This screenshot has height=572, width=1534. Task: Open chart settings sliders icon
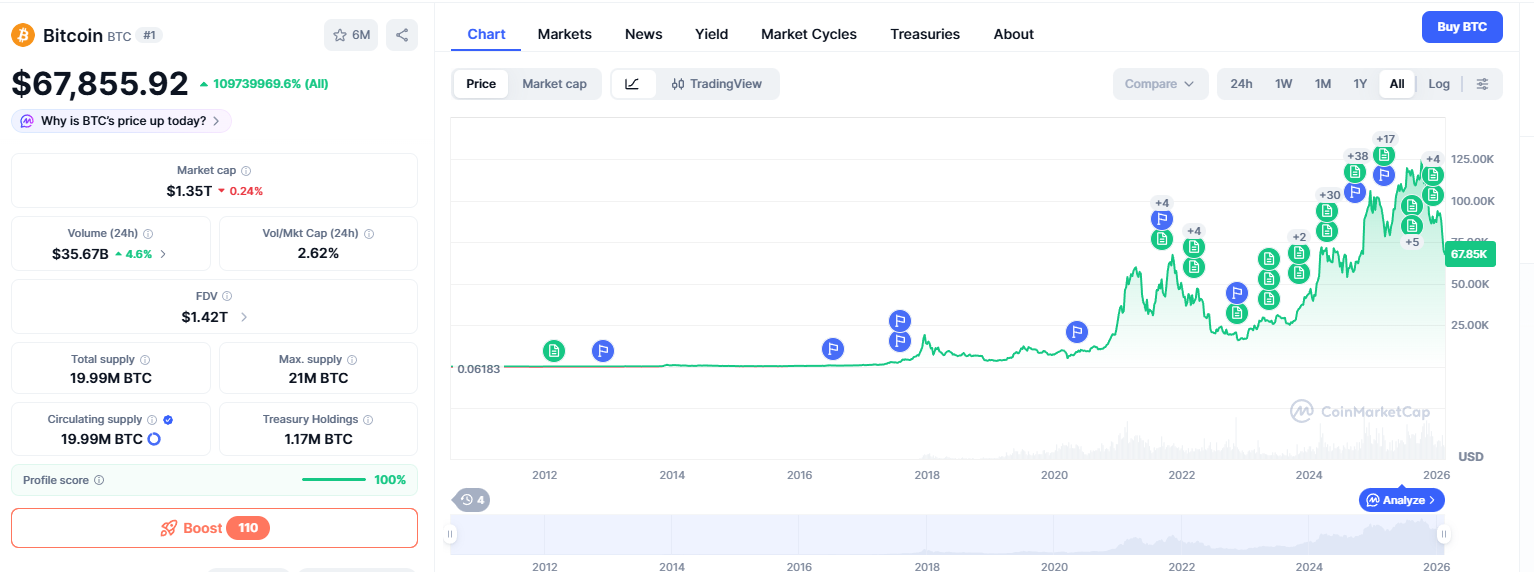pyautogui.click(x=1482, y=84)
